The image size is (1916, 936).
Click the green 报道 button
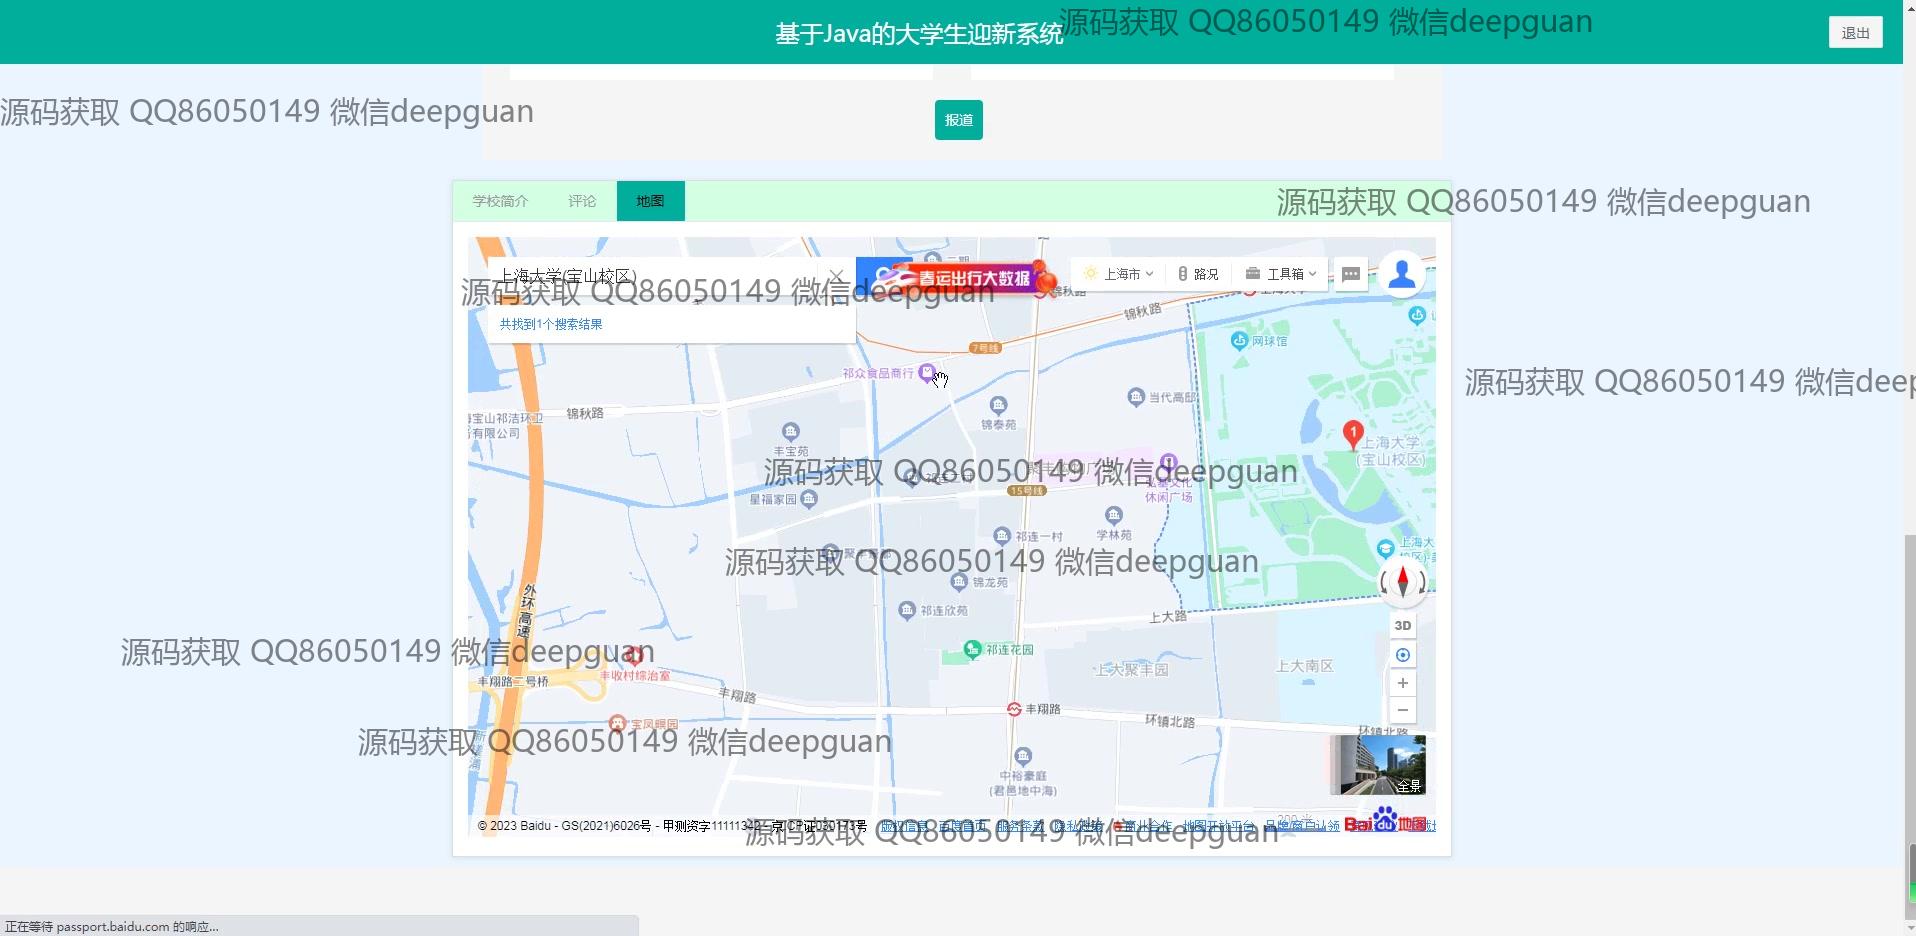coord(958,120)
